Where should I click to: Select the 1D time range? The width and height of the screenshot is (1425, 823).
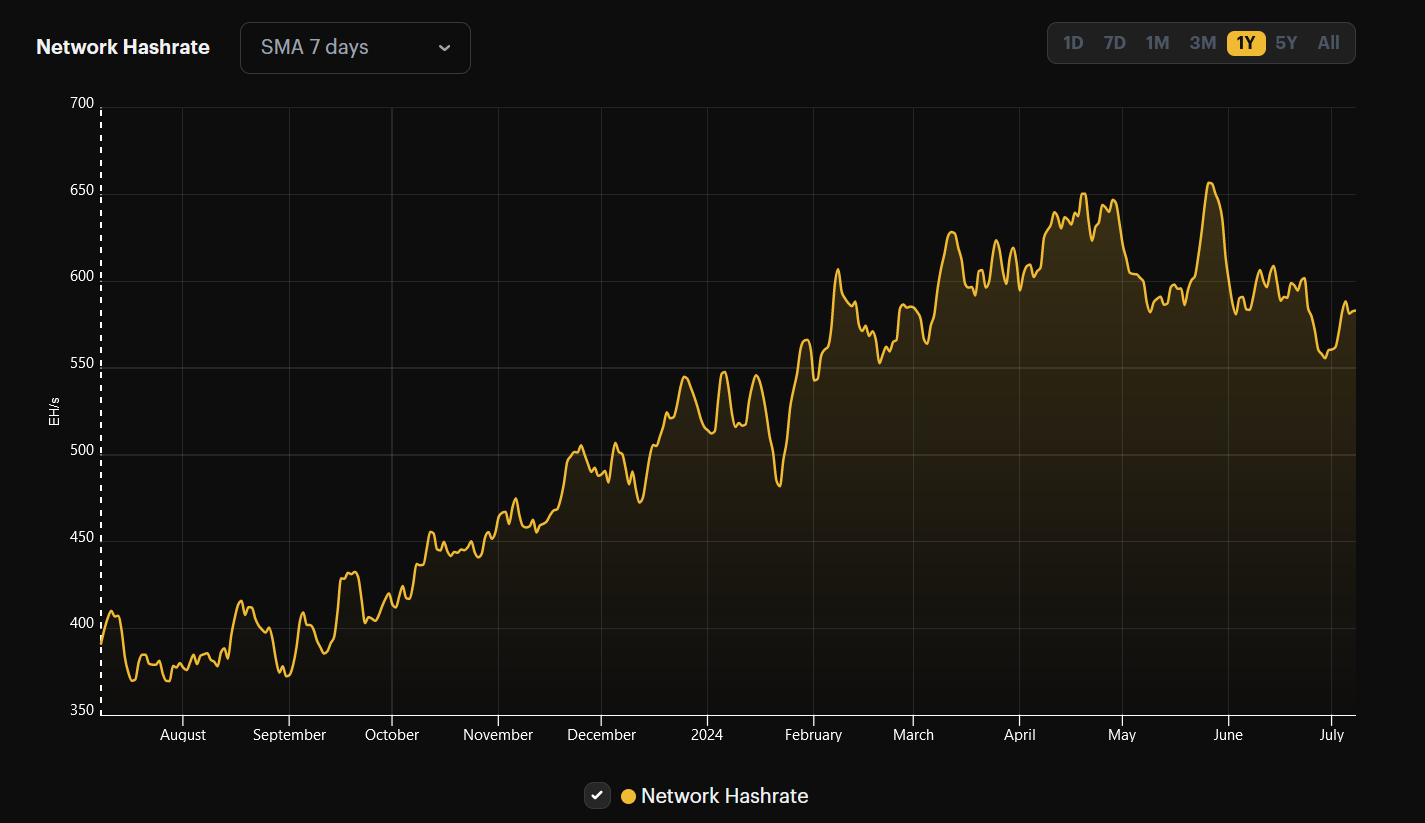pyautogui.click(x=1073, y=43)
